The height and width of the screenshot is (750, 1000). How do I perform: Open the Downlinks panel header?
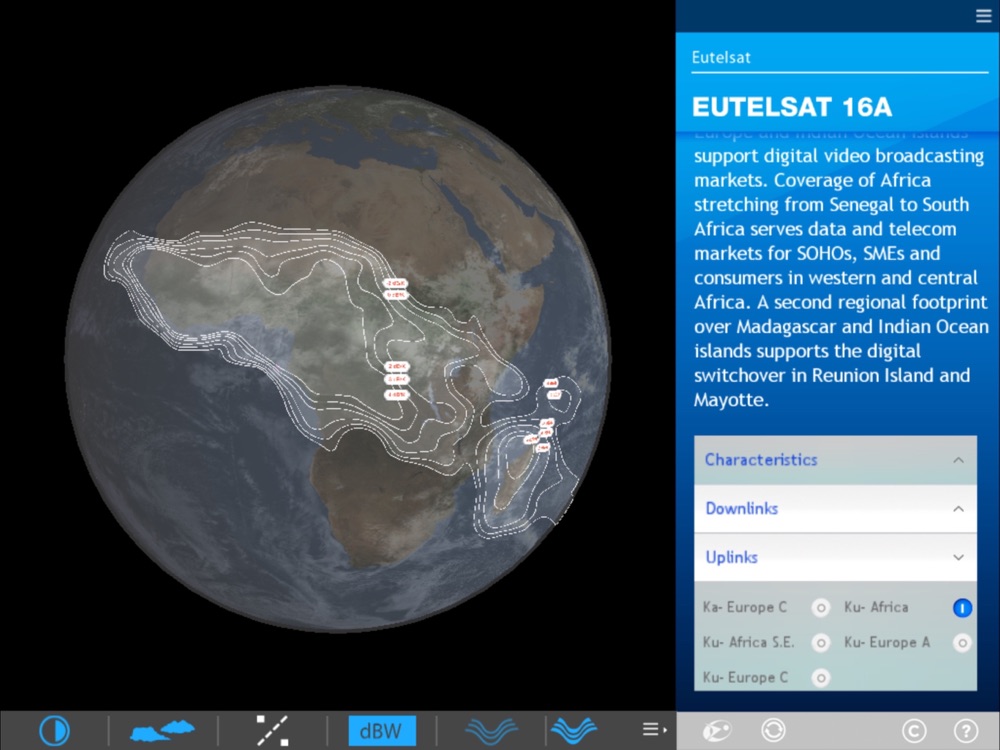pos(835,508)
